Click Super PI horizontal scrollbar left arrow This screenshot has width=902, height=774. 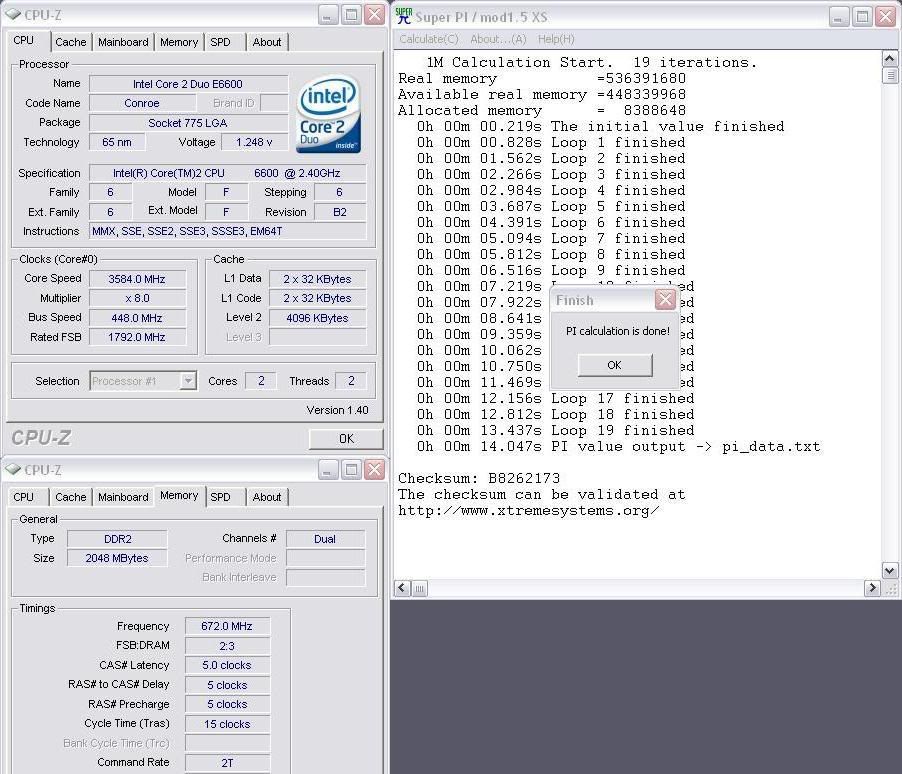pos(402,588)
